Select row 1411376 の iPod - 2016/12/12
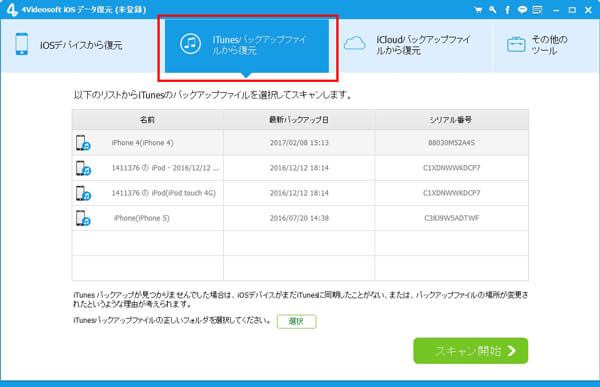Image resolution: width=600 pixels, height=387 pixels. [300, 168]
